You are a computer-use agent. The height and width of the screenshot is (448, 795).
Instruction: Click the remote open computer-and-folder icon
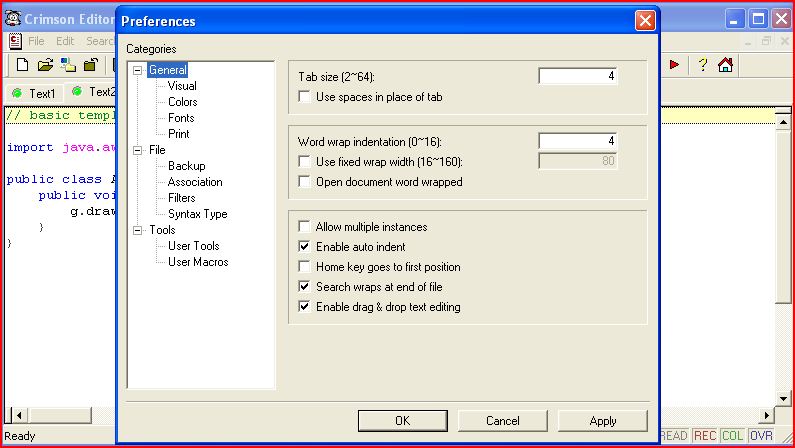pos(68,65)
